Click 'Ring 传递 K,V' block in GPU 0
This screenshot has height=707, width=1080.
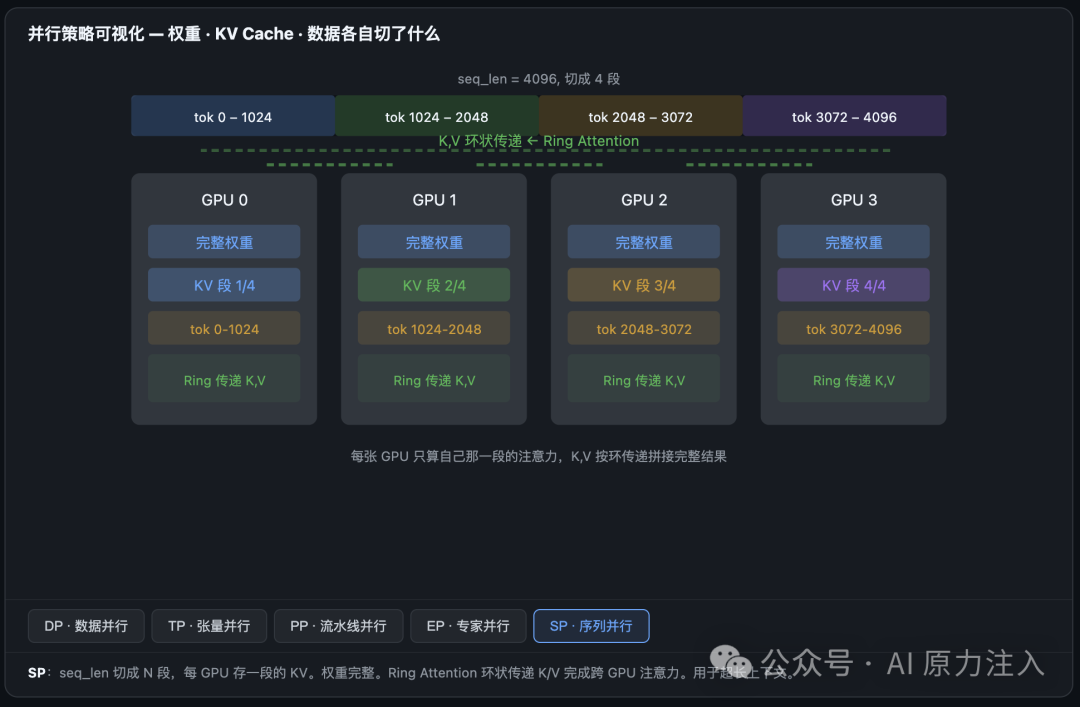pyautogui.click(x=225, y=378)
